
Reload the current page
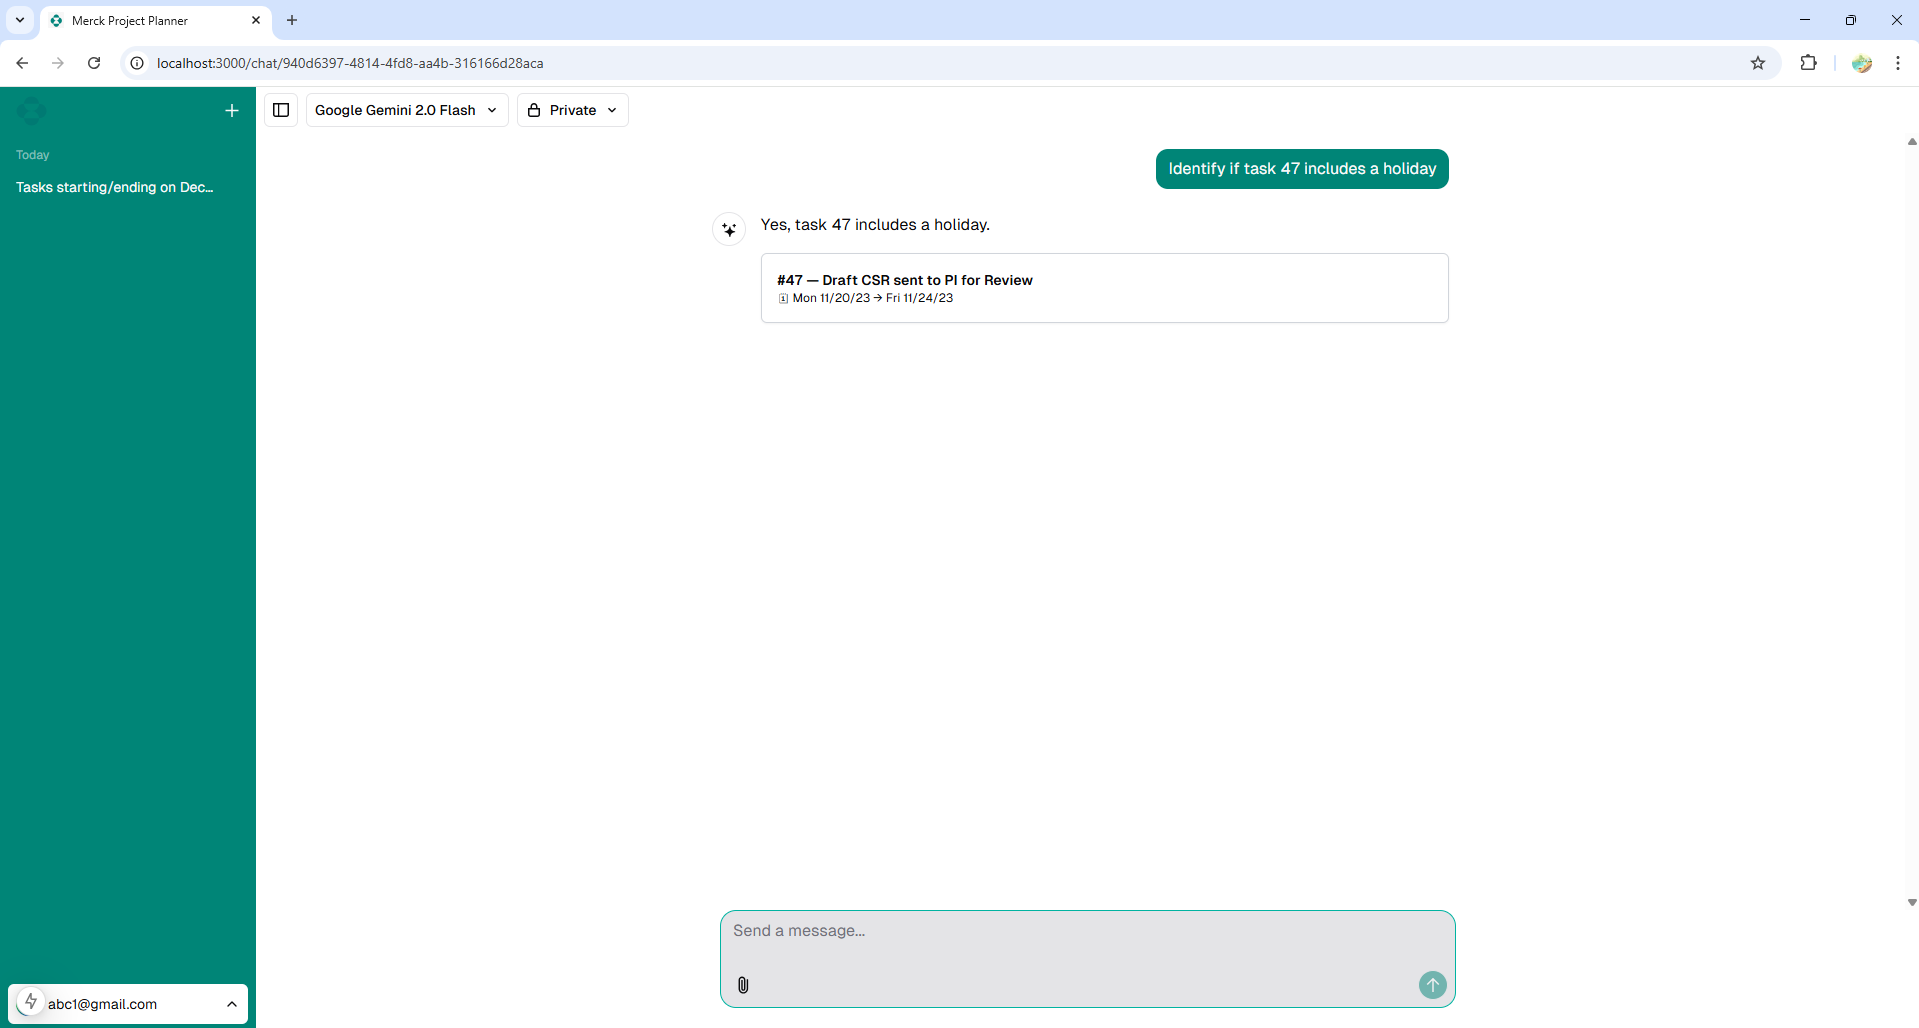point(94,63)
